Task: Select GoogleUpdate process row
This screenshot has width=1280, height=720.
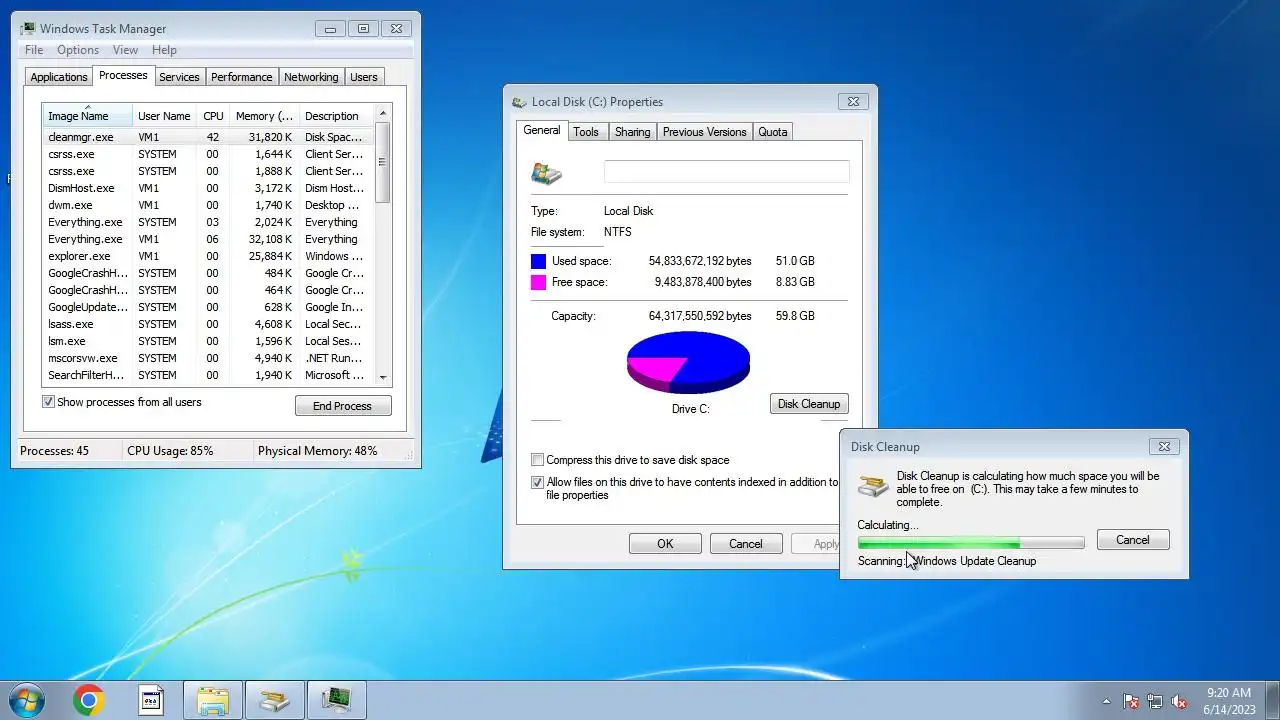Action: coord(208,307)
